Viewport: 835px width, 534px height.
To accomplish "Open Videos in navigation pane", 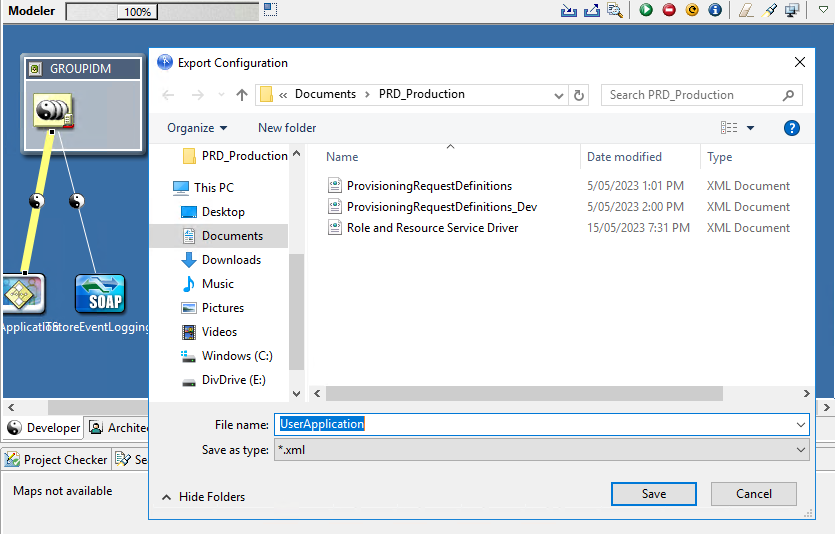I will (x=209, y=332).
